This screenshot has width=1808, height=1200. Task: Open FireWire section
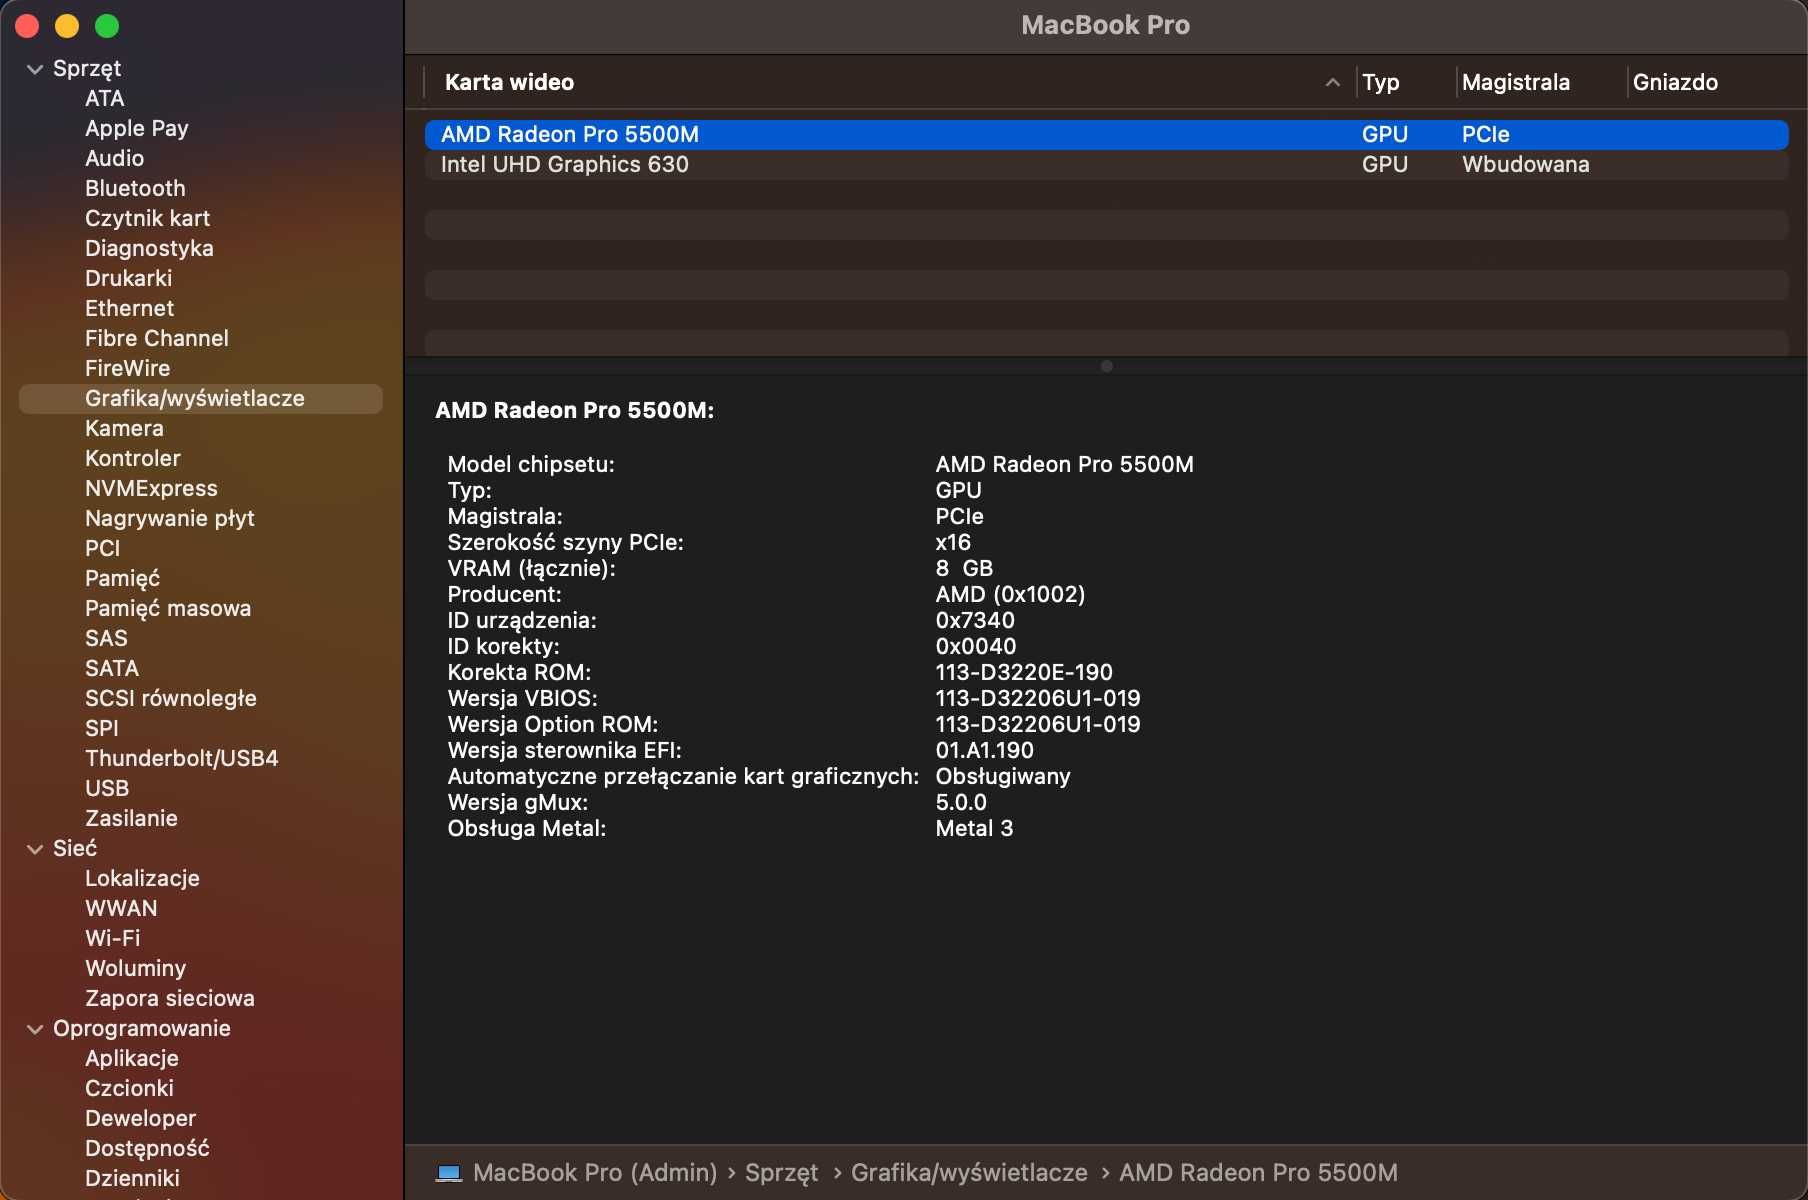127,368
